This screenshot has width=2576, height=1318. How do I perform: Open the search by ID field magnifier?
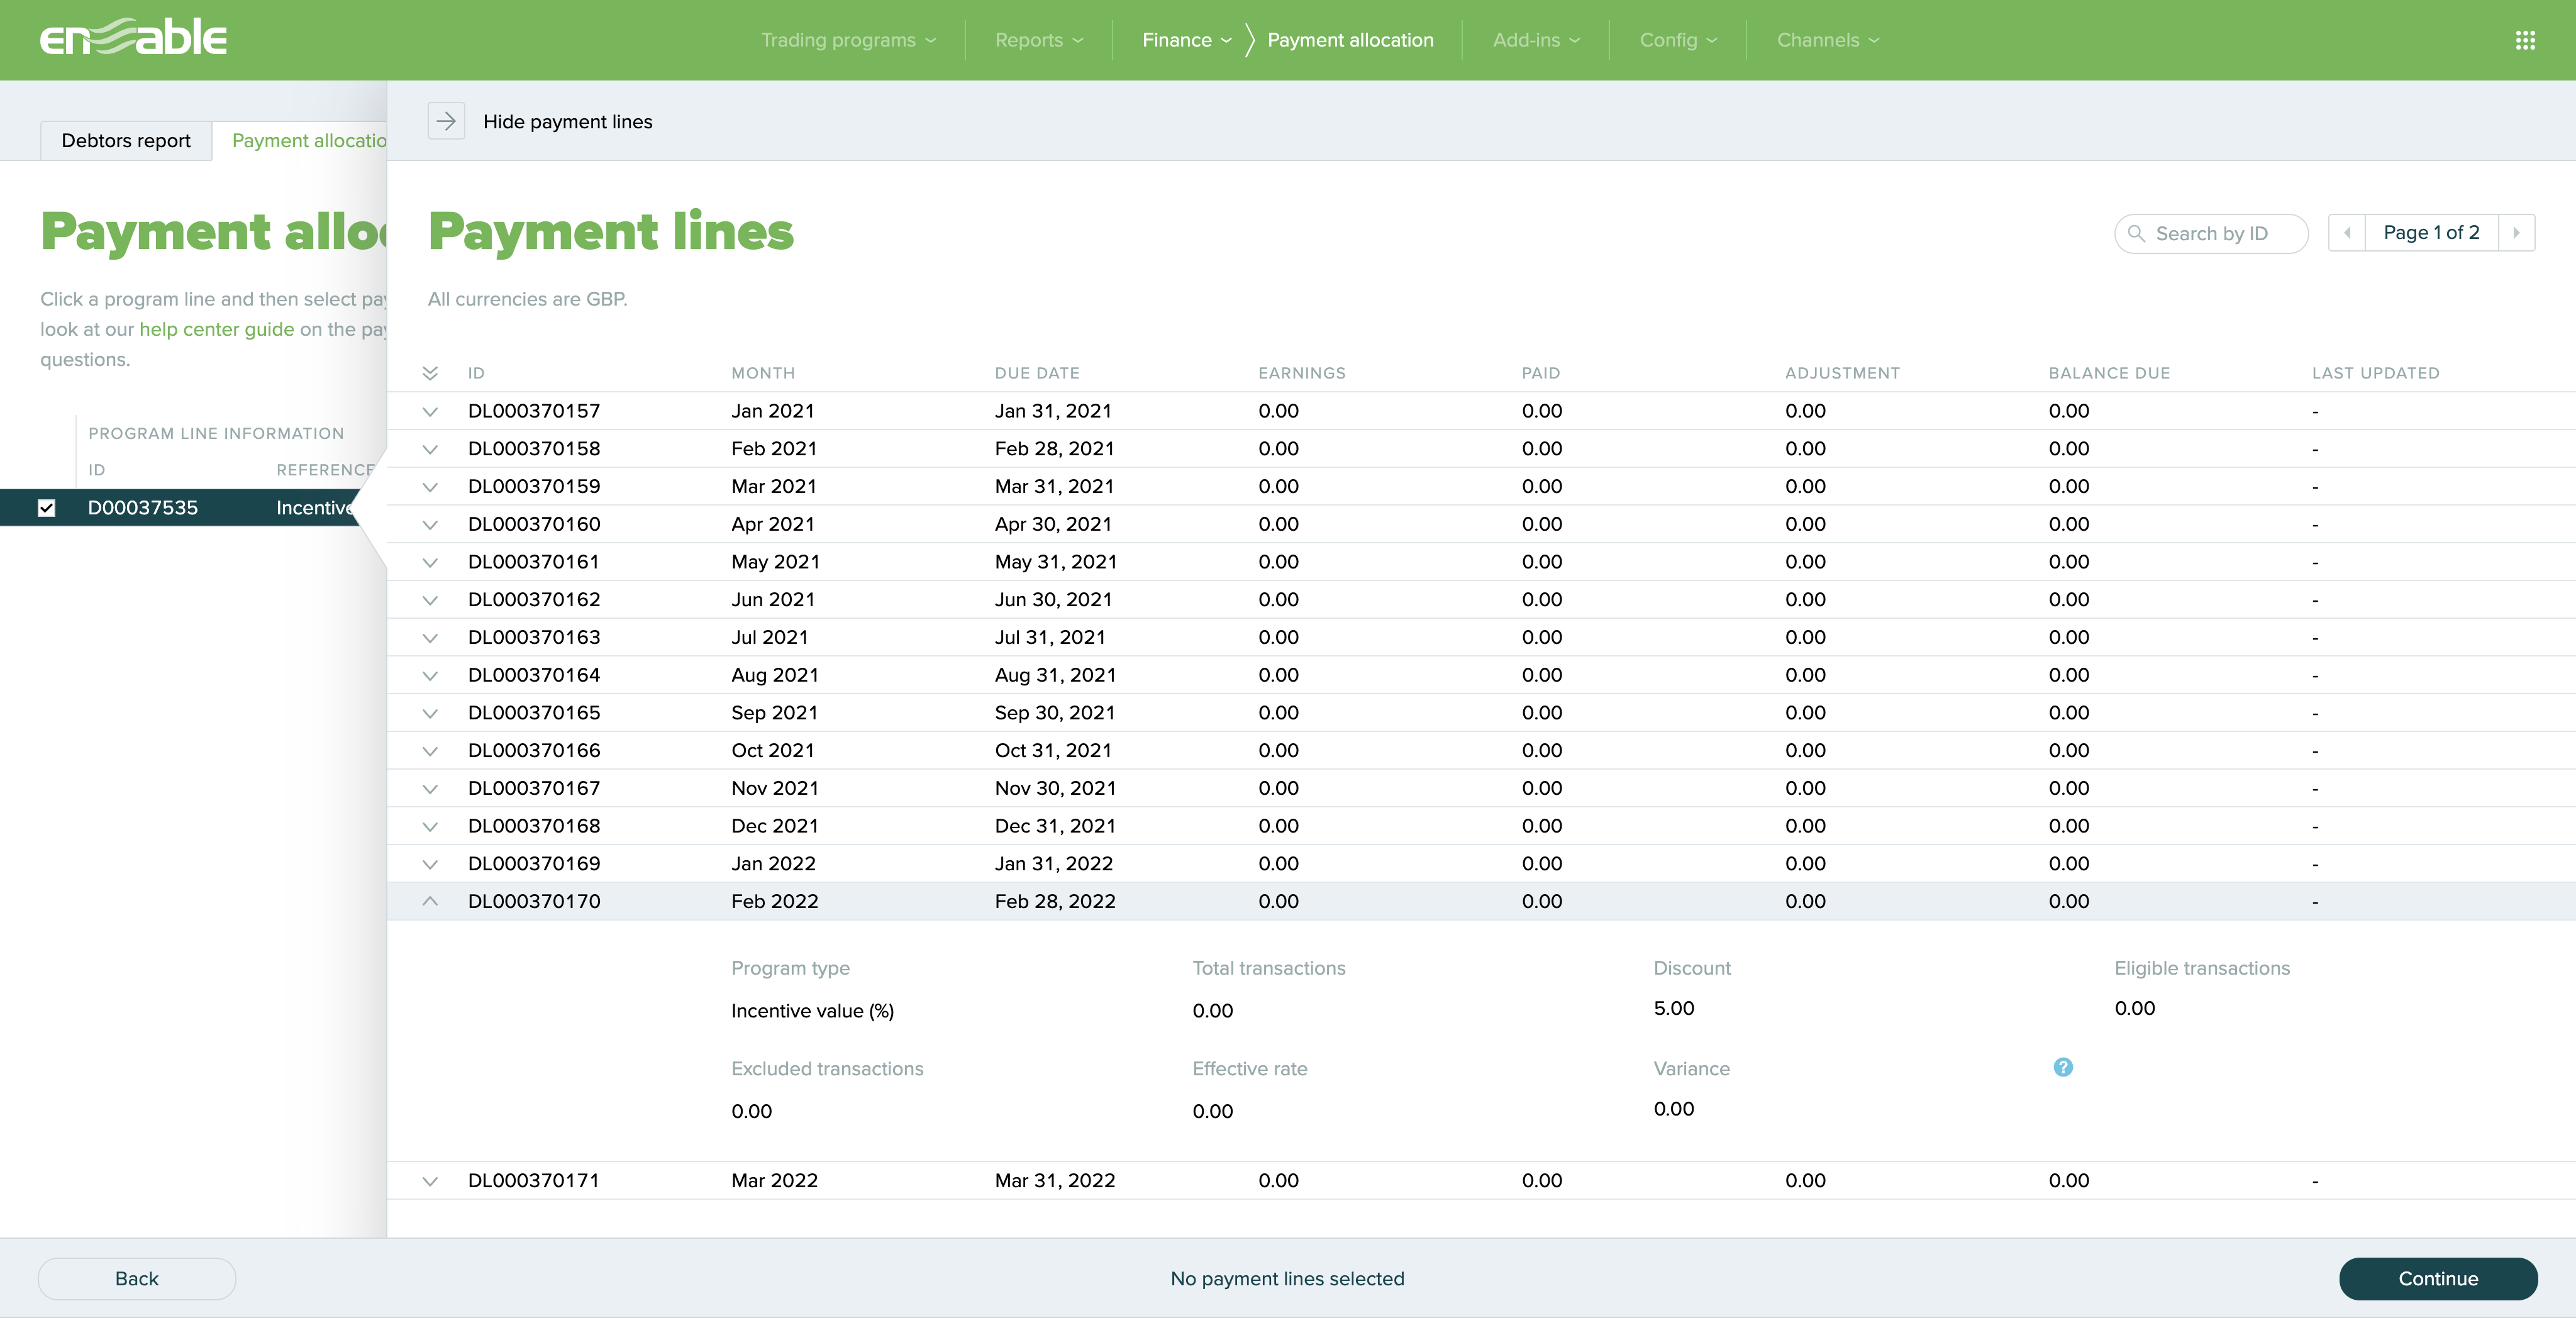2136,233
